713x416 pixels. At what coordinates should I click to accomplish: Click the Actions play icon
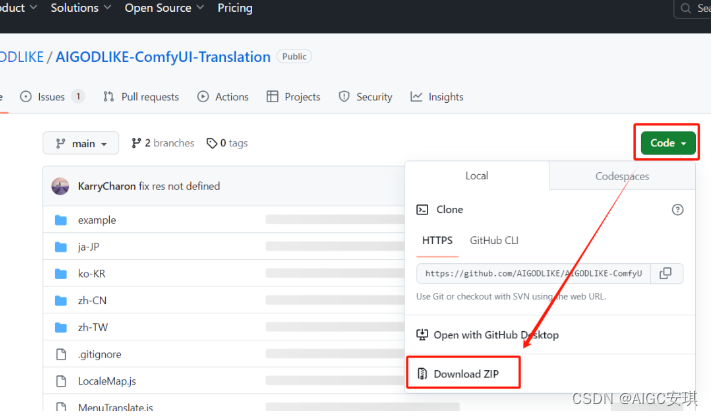[203, 96]
